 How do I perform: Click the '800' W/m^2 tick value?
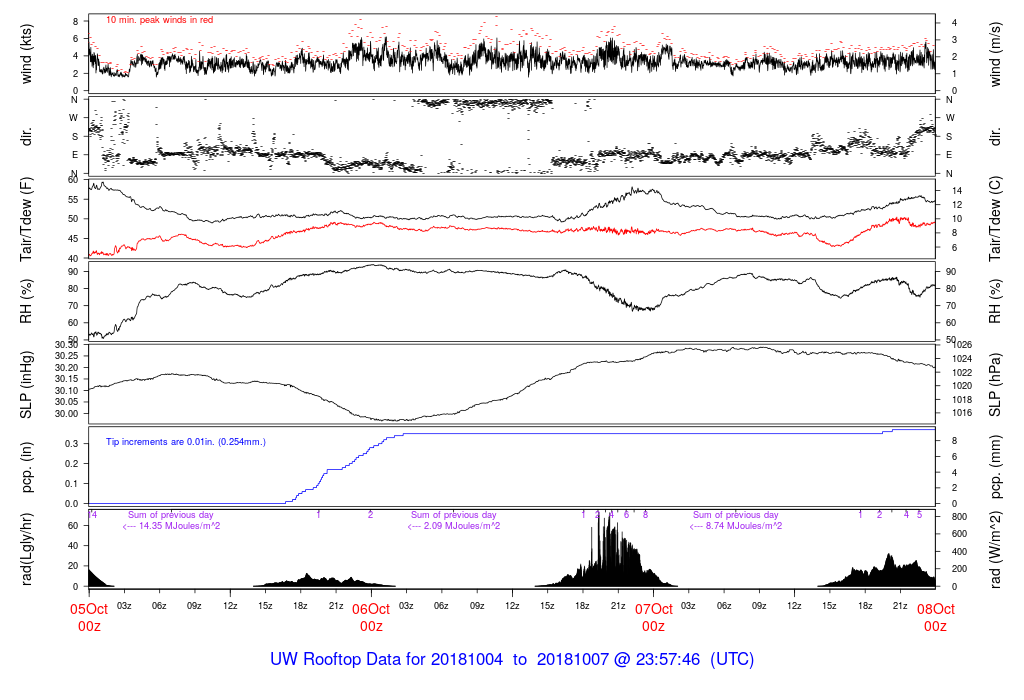point(959,517)
